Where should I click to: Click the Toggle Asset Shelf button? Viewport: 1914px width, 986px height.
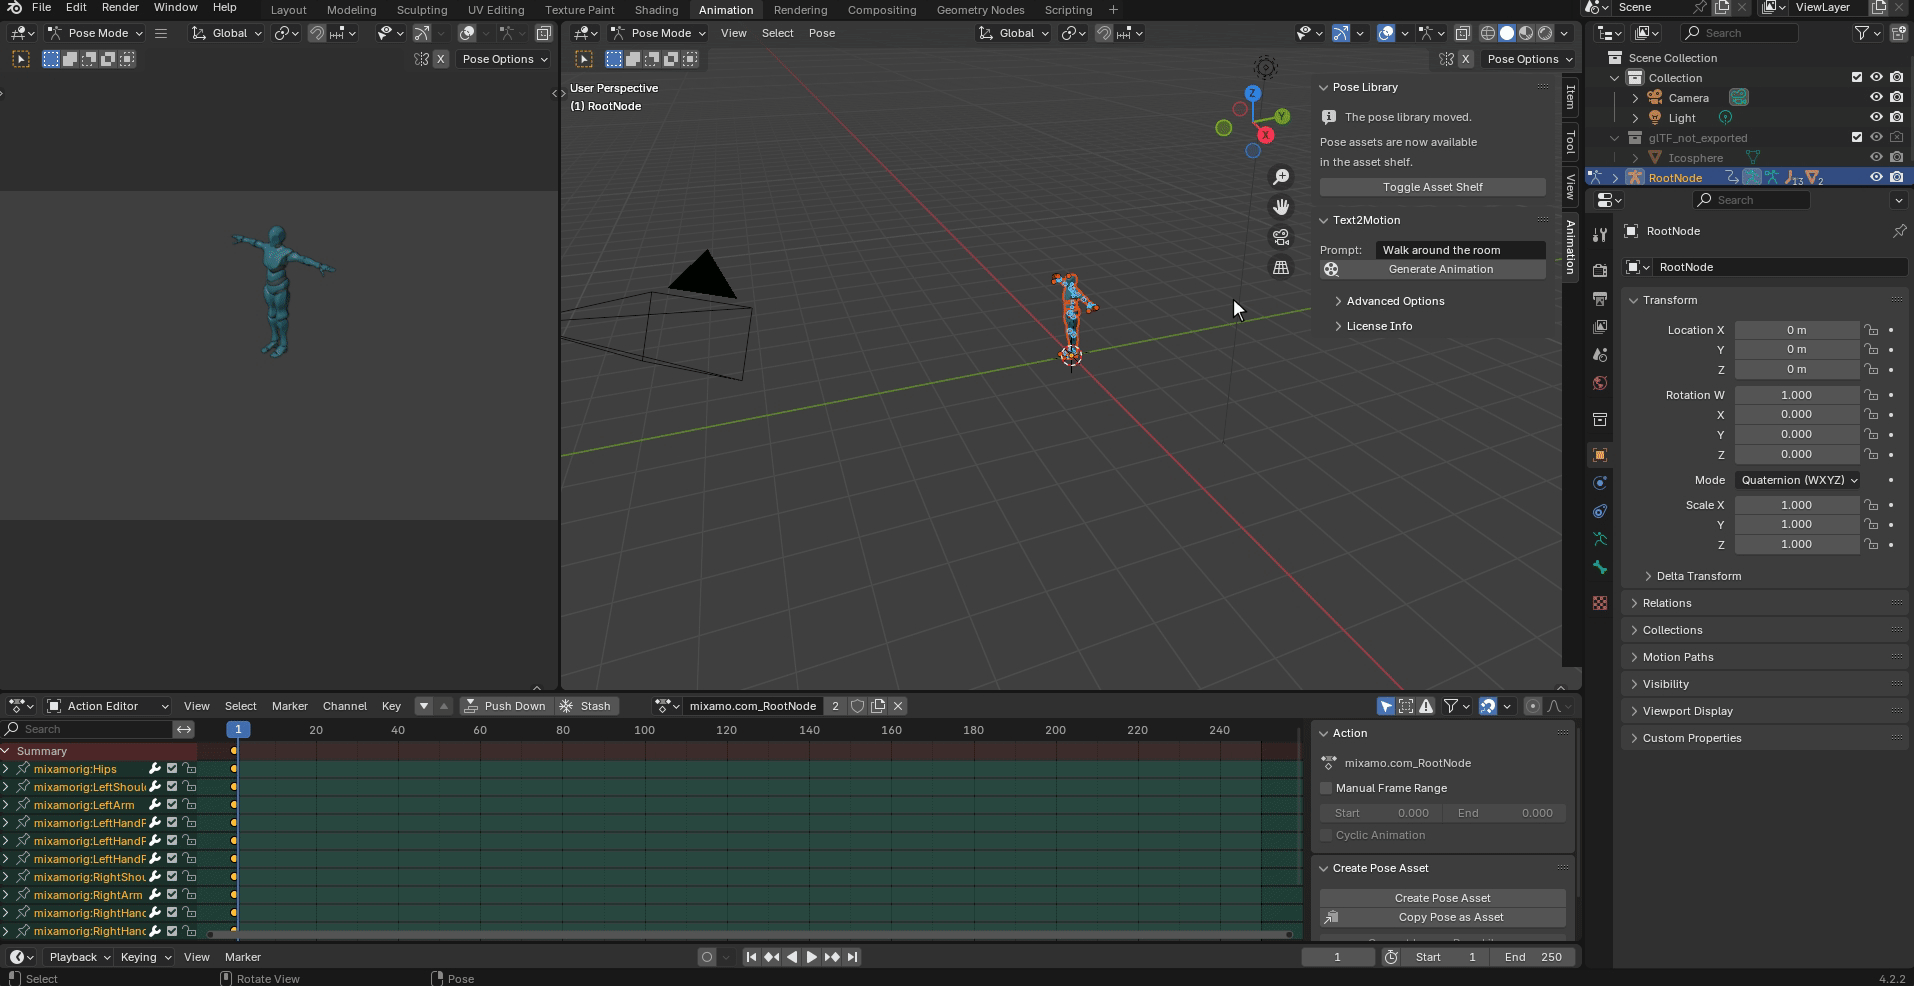coord(1432,187)
